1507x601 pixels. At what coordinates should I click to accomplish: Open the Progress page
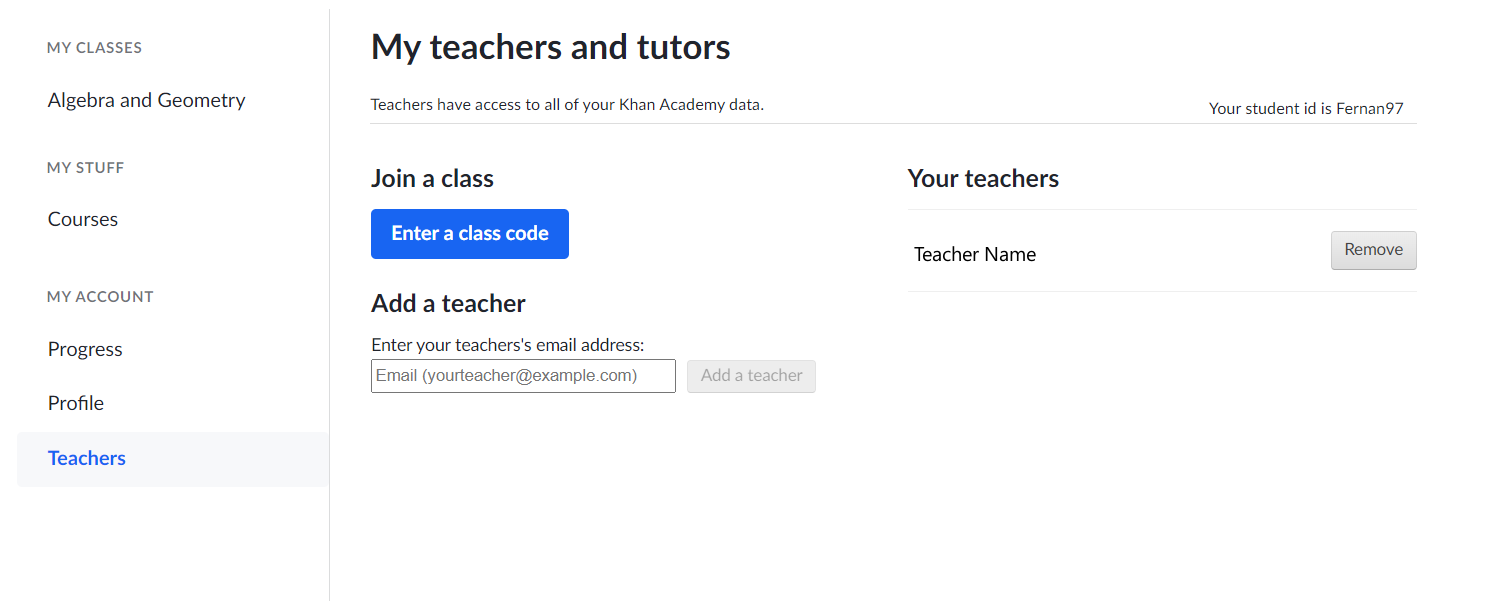[85, 349]
